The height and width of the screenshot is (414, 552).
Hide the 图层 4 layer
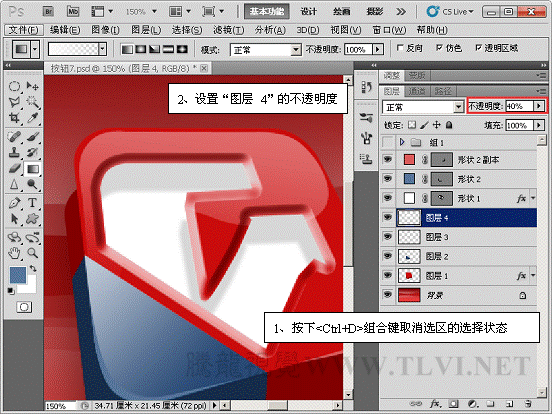[388, 217]
